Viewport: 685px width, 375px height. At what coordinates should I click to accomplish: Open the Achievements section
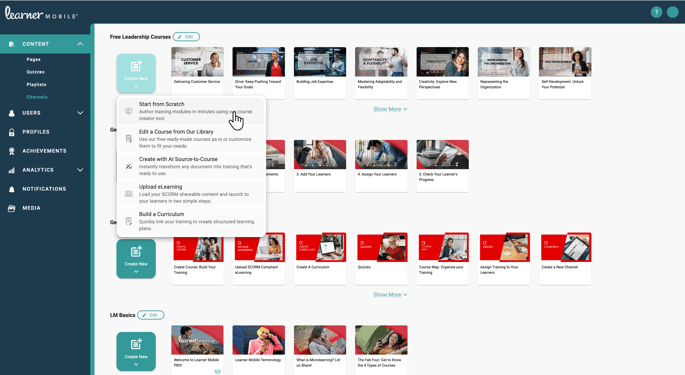pos(44,151)
